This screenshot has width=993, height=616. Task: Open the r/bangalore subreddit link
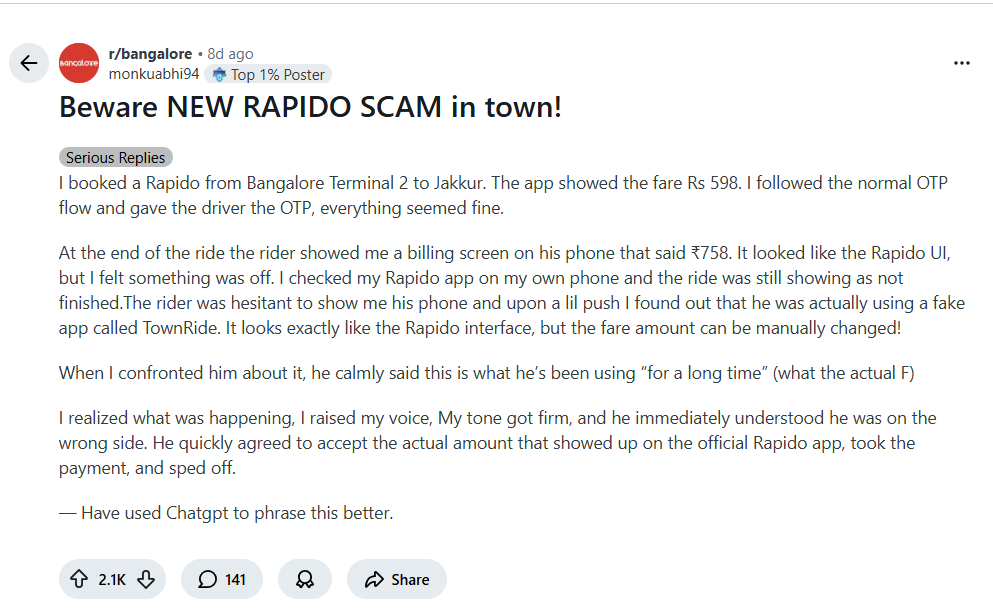point(150,54)
